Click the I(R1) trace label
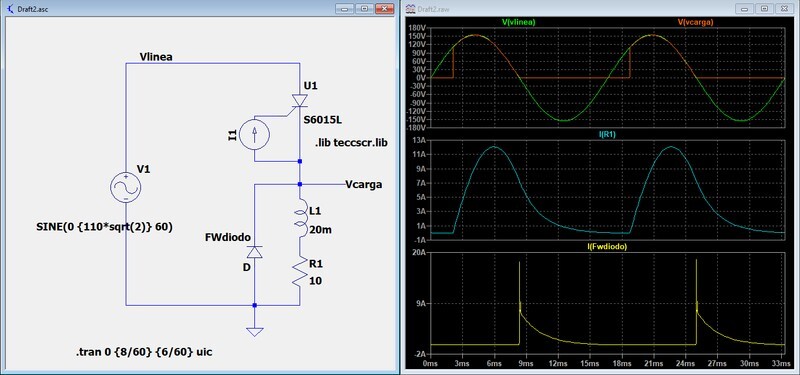This screenshot has height=375, width=800. pos(607,134)
